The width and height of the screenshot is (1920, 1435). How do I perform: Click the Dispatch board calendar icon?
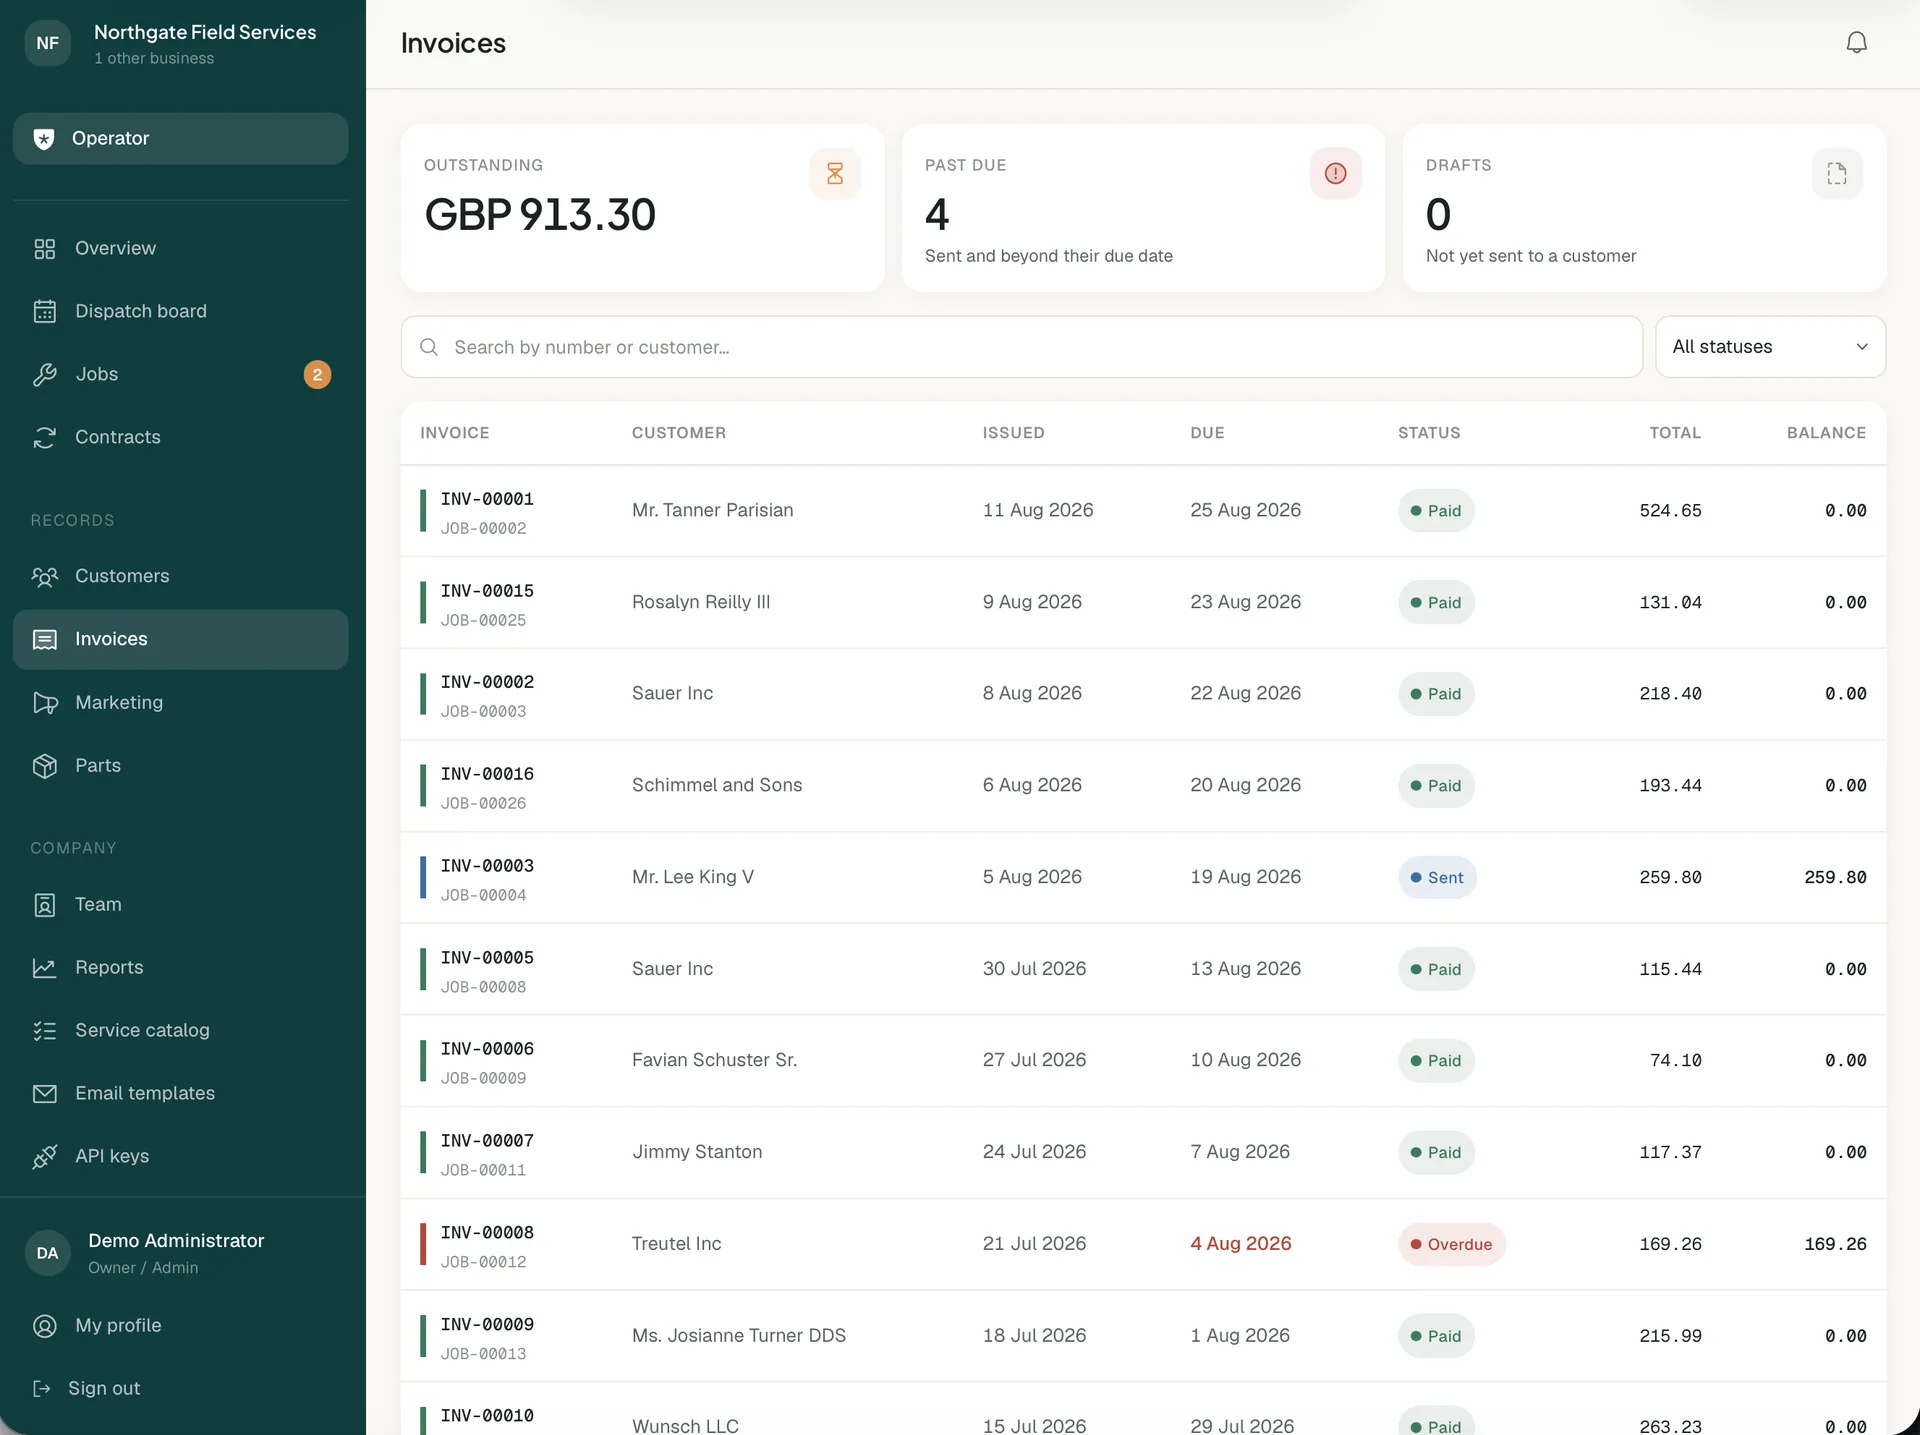tap(45, 312)
